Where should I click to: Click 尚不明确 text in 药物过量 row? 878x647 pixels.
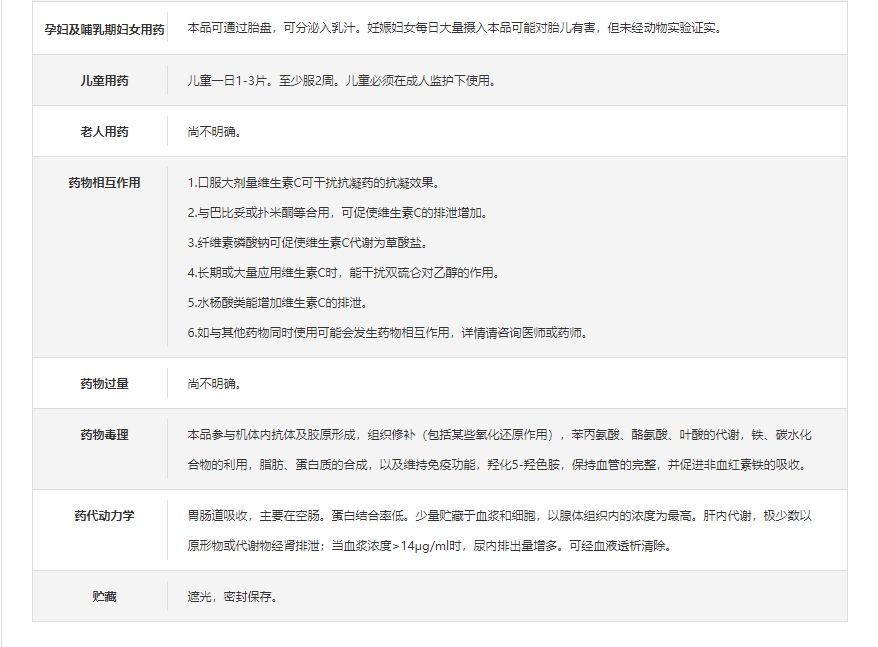pos(214,383)
